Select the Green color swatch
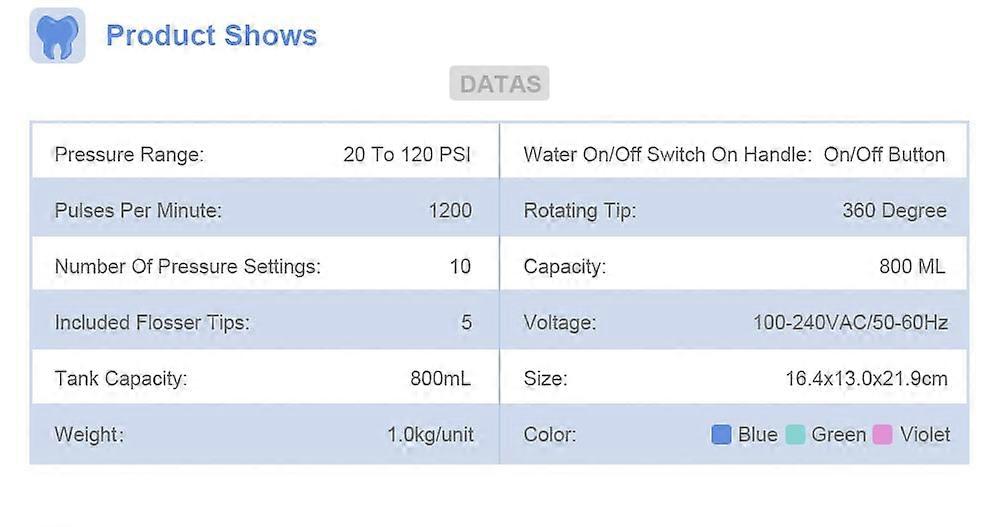This screenshot has height=527, width=1000. click(x=796, y=434)
